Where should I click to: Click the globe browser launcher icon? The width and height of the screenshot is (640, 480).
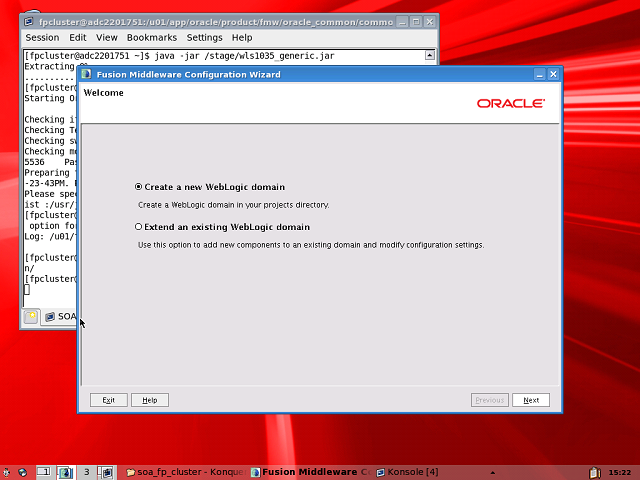[22, 472]
